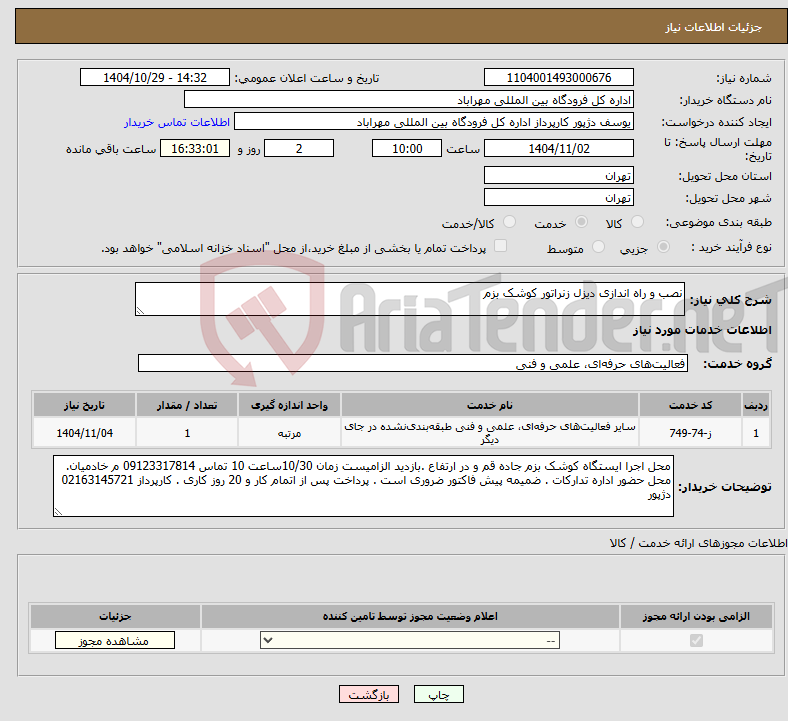788x721 pixels.
Task: Click the unit cell مرتبه
Action: (x=289, y=433)
